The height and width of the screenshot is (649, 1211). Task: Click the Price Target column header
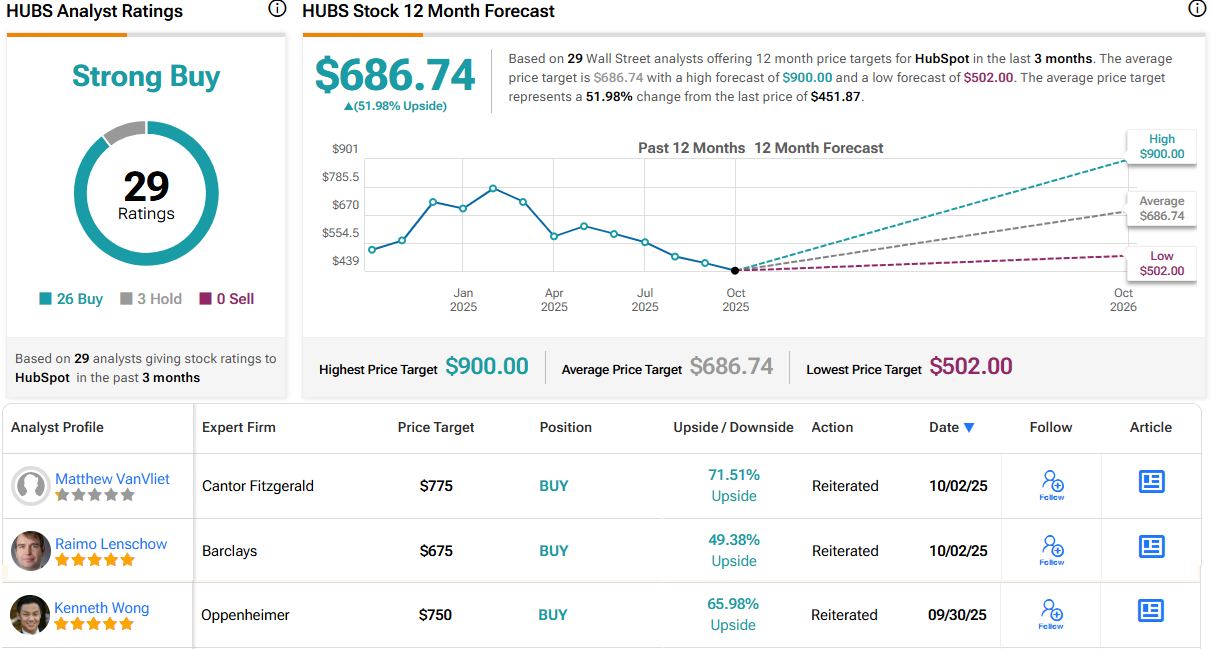coord(436,427)
